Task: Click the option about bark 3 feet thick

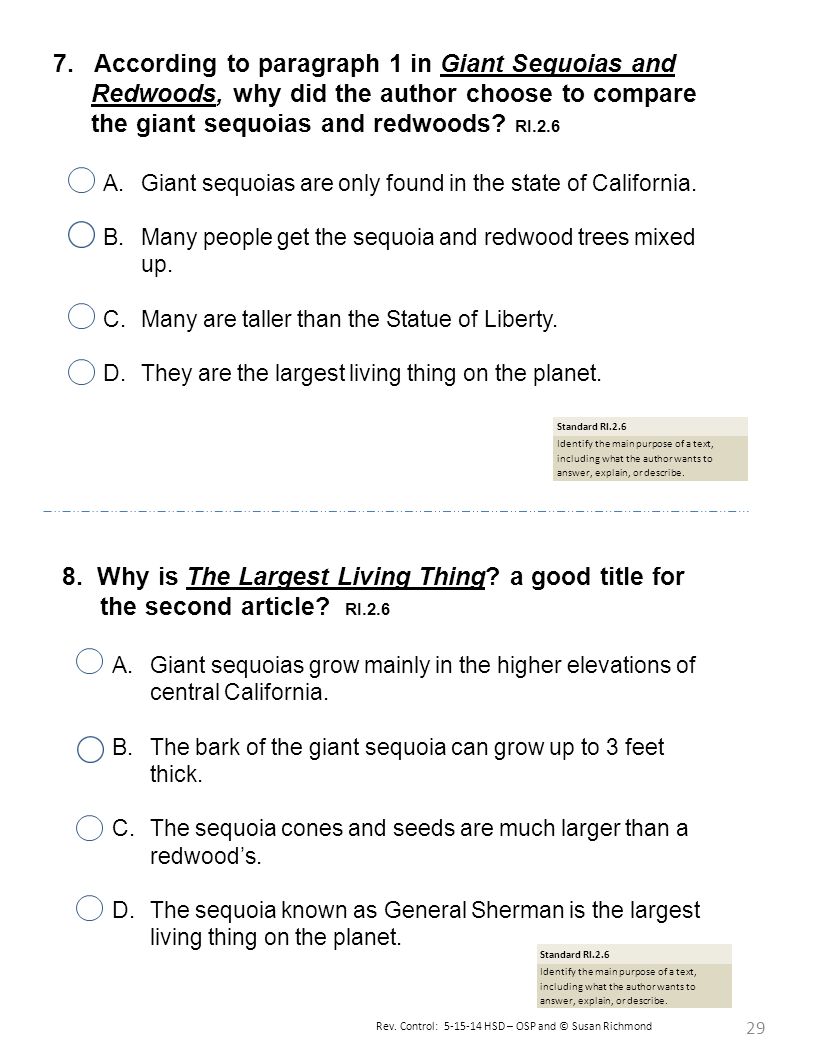Action: coord(407,760)
